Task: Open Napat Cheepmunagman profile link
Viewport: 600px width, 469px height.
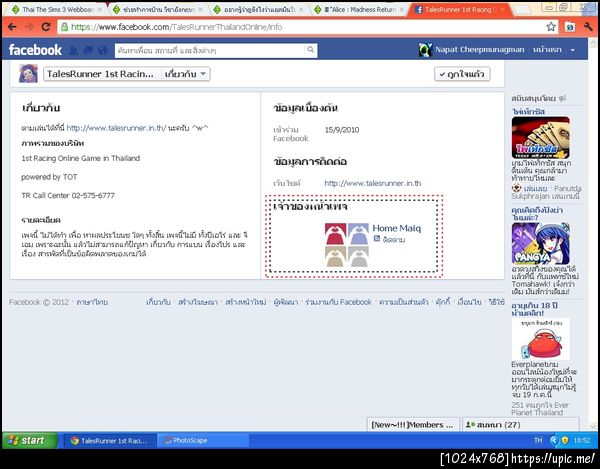Action: 479,50
